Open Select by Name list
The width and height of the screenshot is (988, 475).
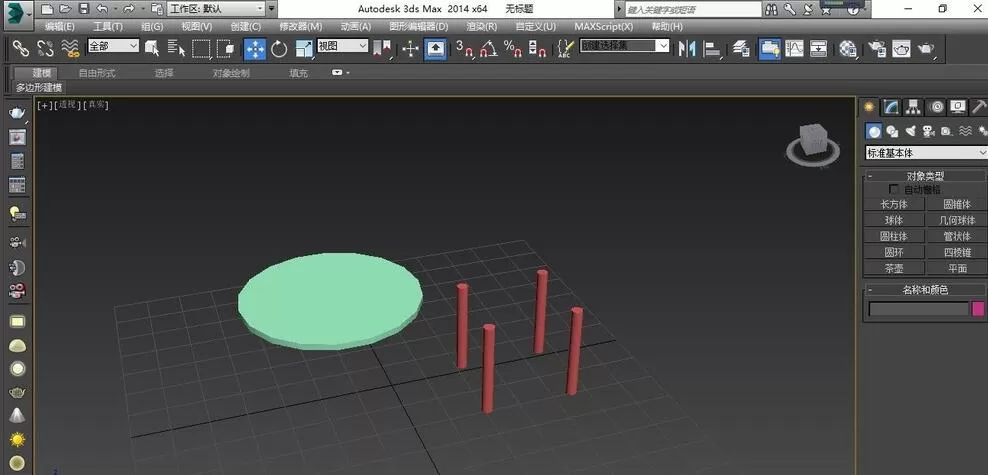pos(177,48)
